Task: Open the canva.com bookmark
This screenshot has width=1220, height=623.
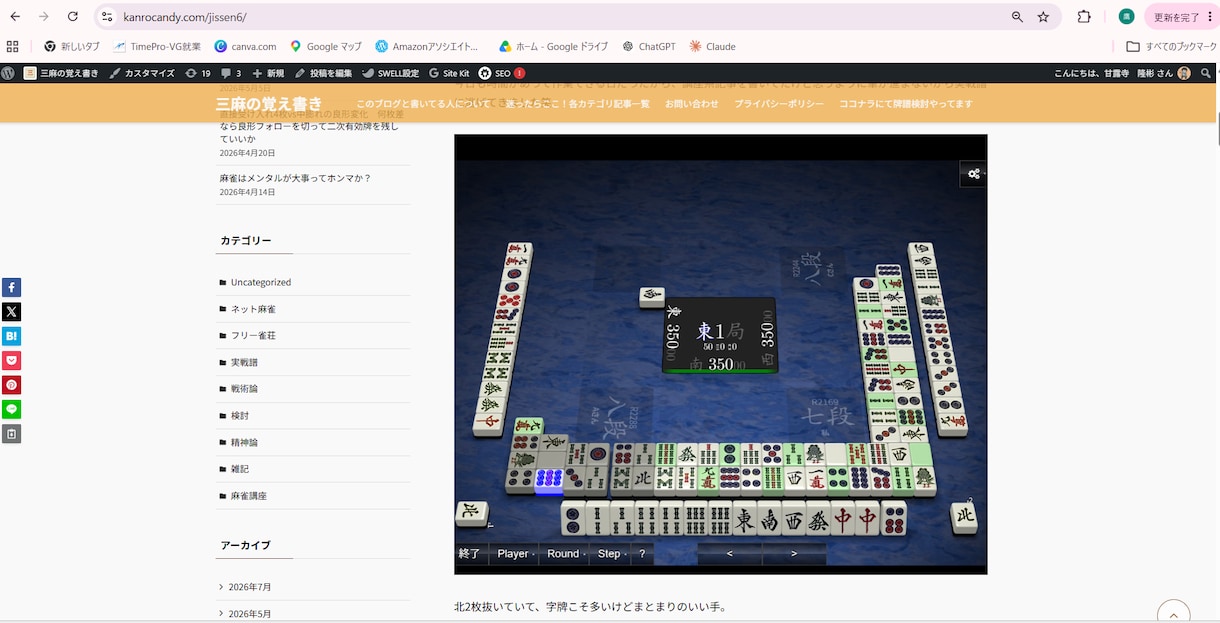Action: (x=245, y=46)
